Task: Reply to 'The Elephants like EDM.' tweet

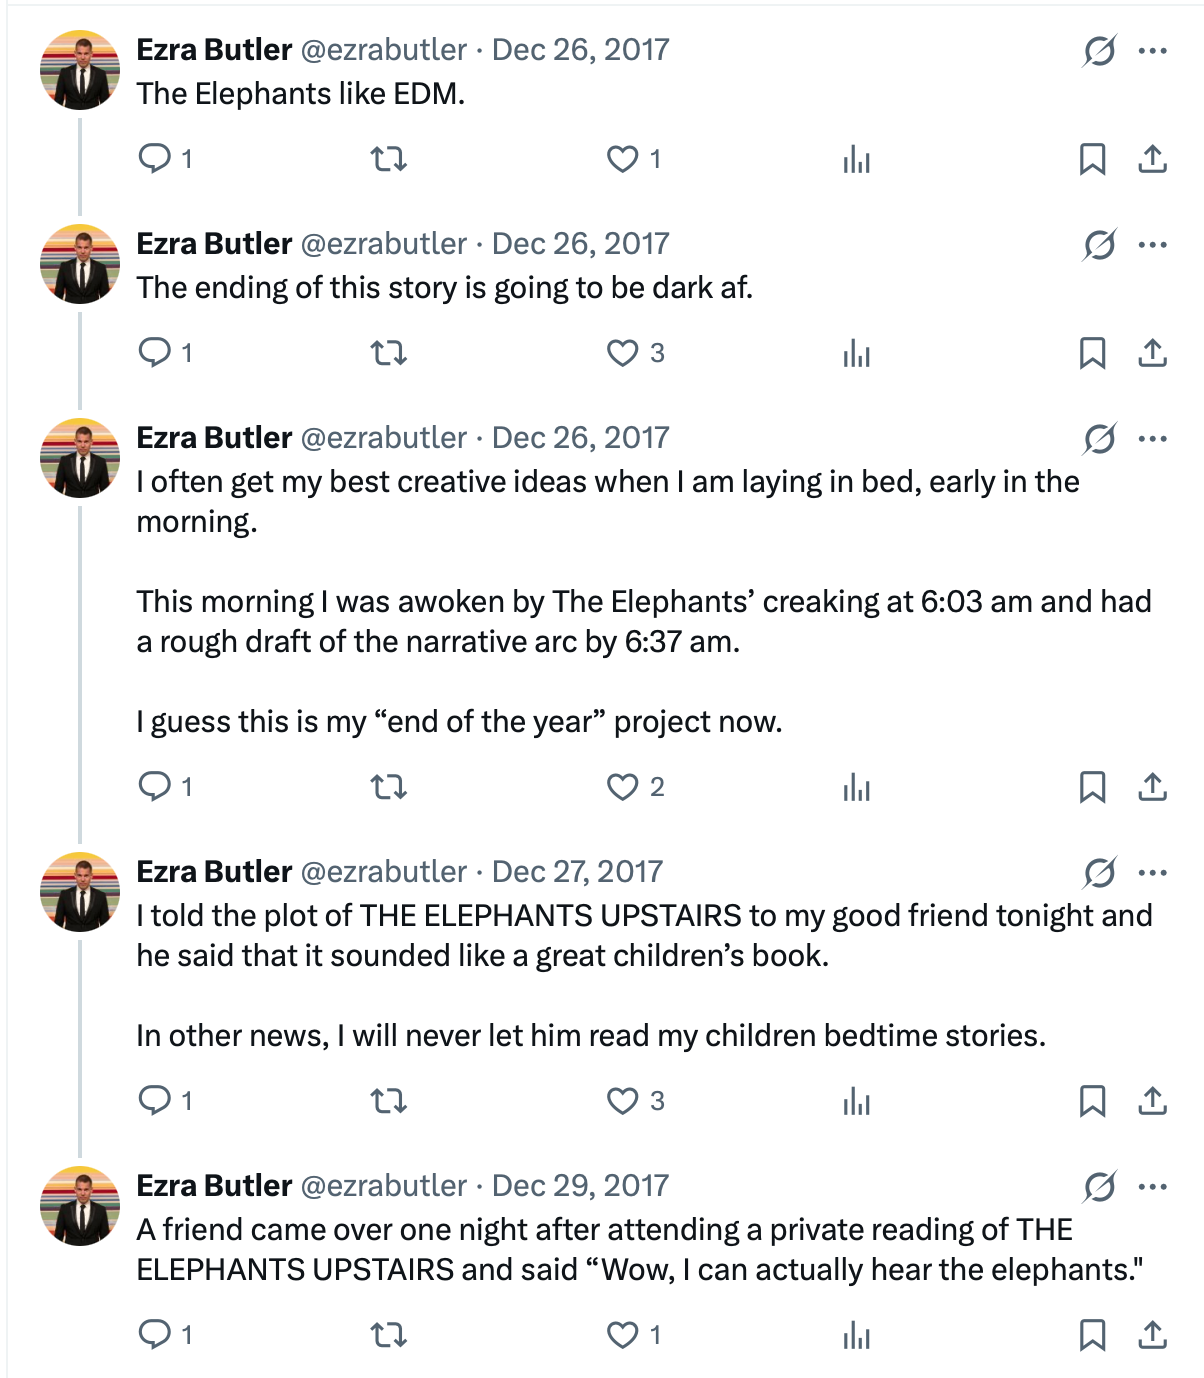Action: click(155, 159)
